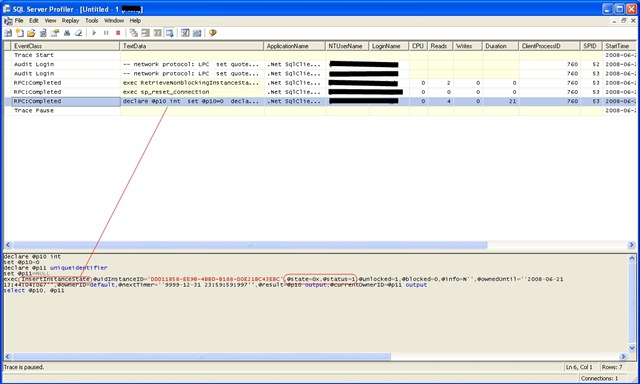Click the trace grid horizontal scrollbar thumb
640x384 pixels.
point(250,245)
